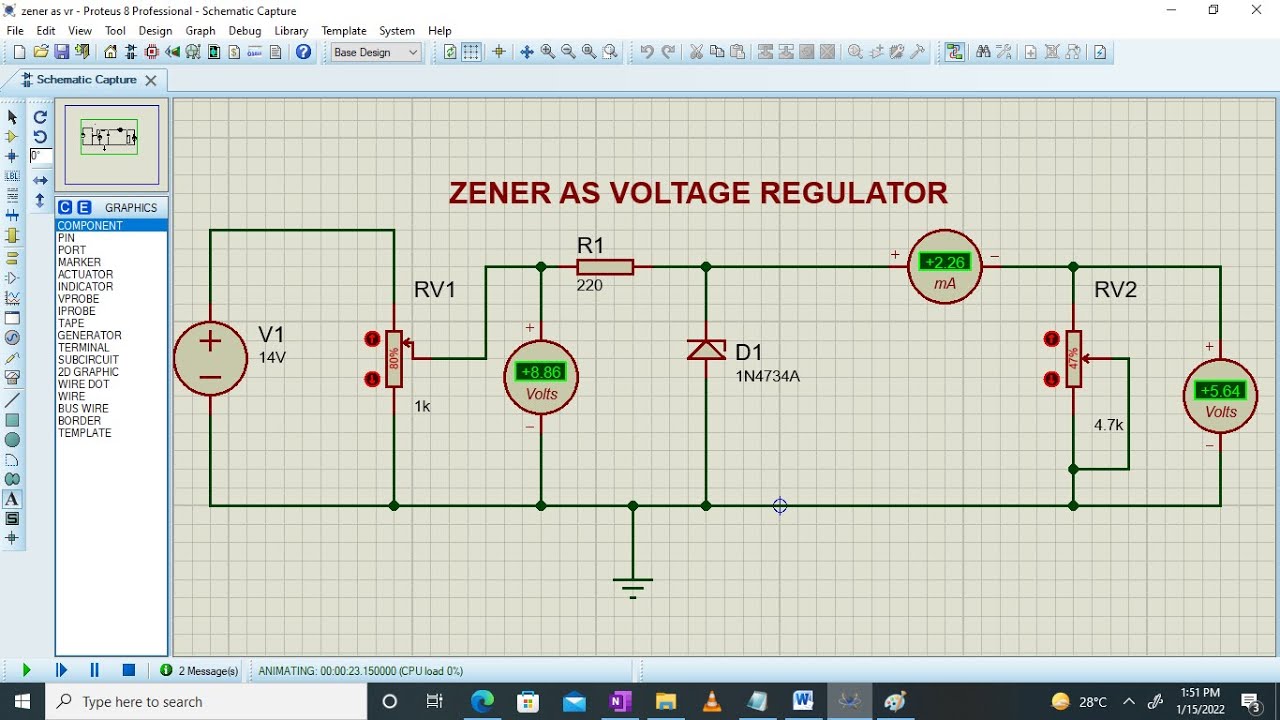Undo the last change

pyautogui.click(x=647, y=52)
